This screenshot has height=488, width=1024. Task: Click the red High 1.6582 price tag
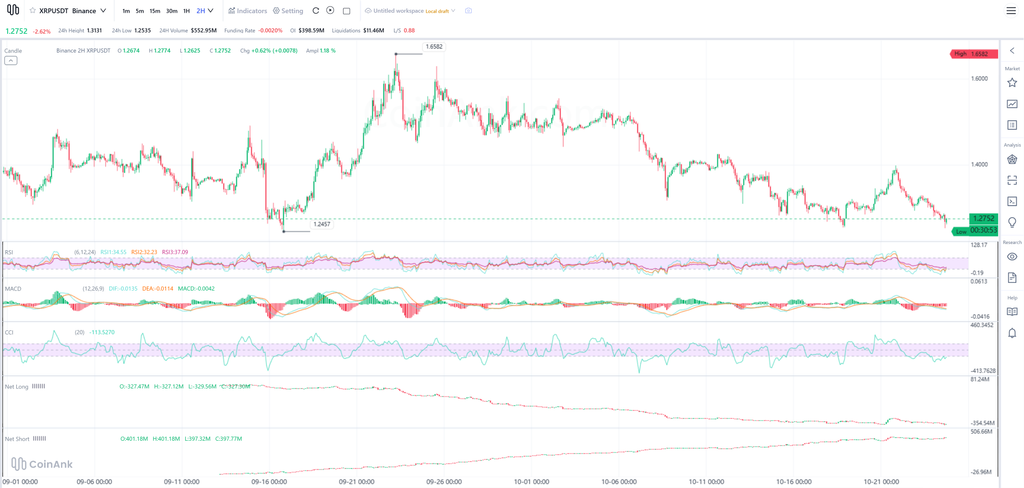(974, 54)
